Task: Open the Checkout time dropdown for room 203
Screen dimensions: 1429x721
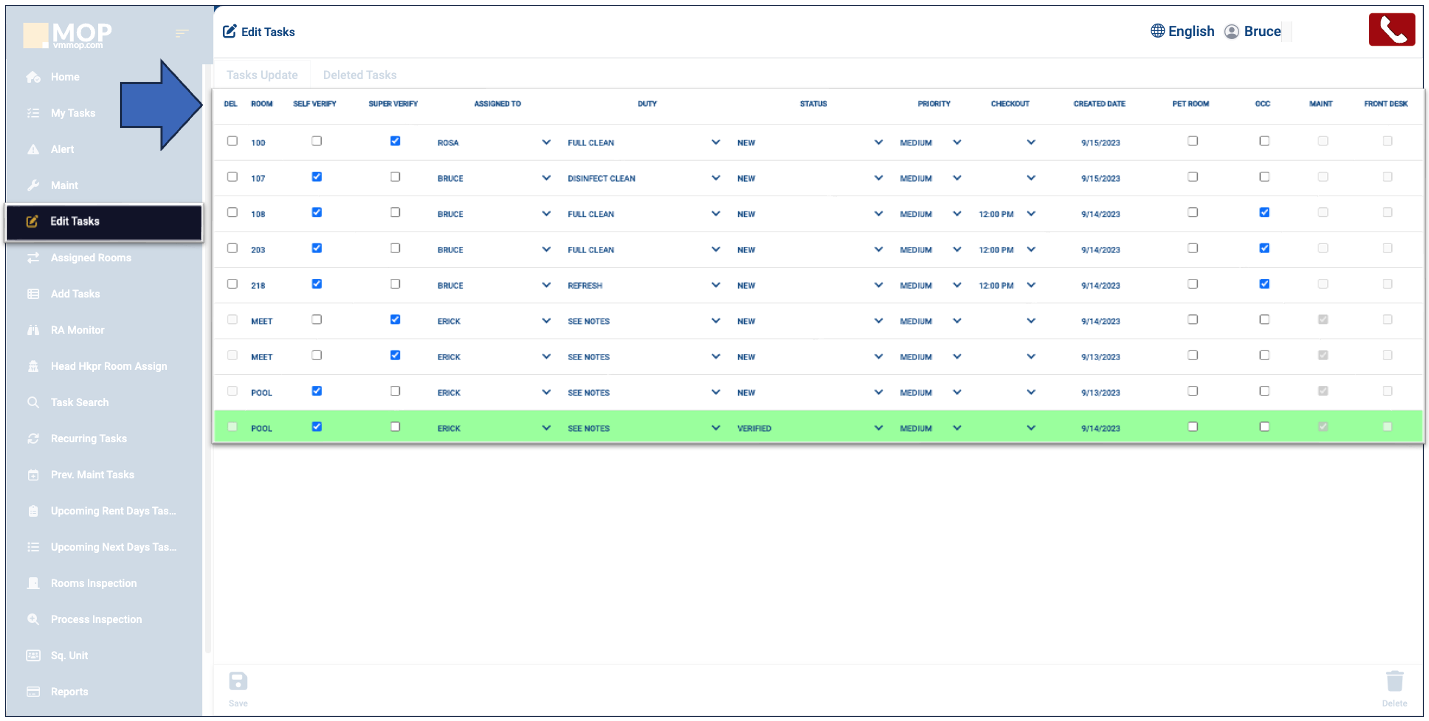Action: pos(1031,250)
